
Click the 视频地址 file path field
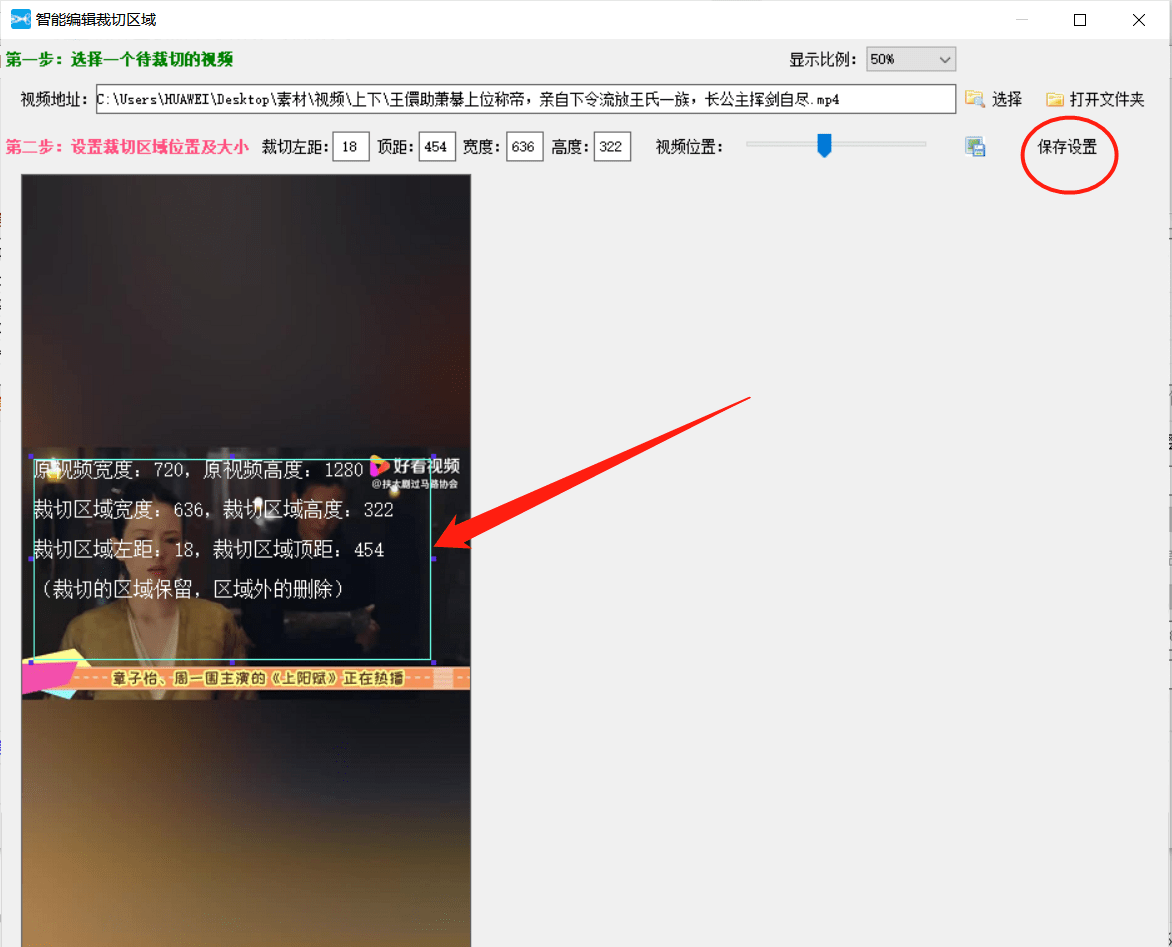[526, 99]
